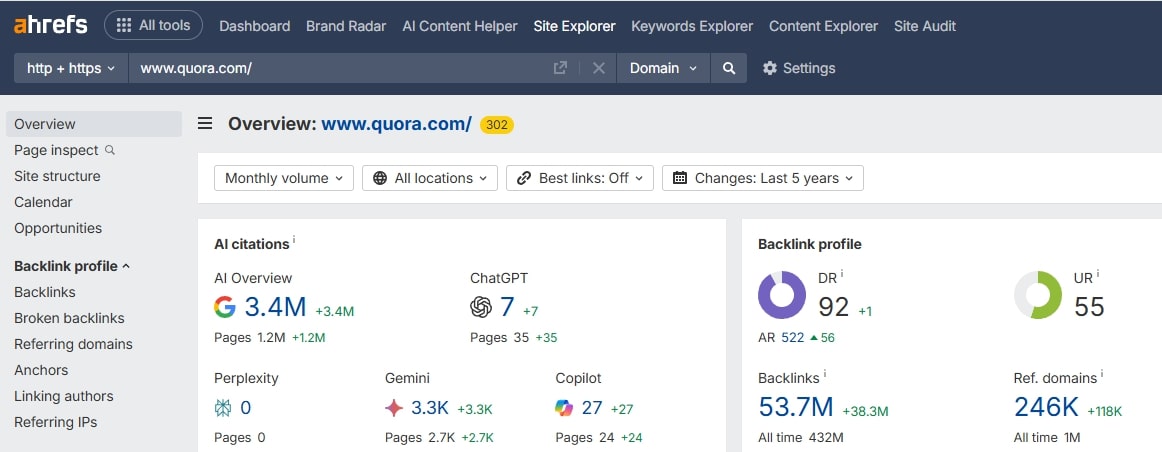
Task: Open the Domain mode dropdown
Action: coord(663,68)
